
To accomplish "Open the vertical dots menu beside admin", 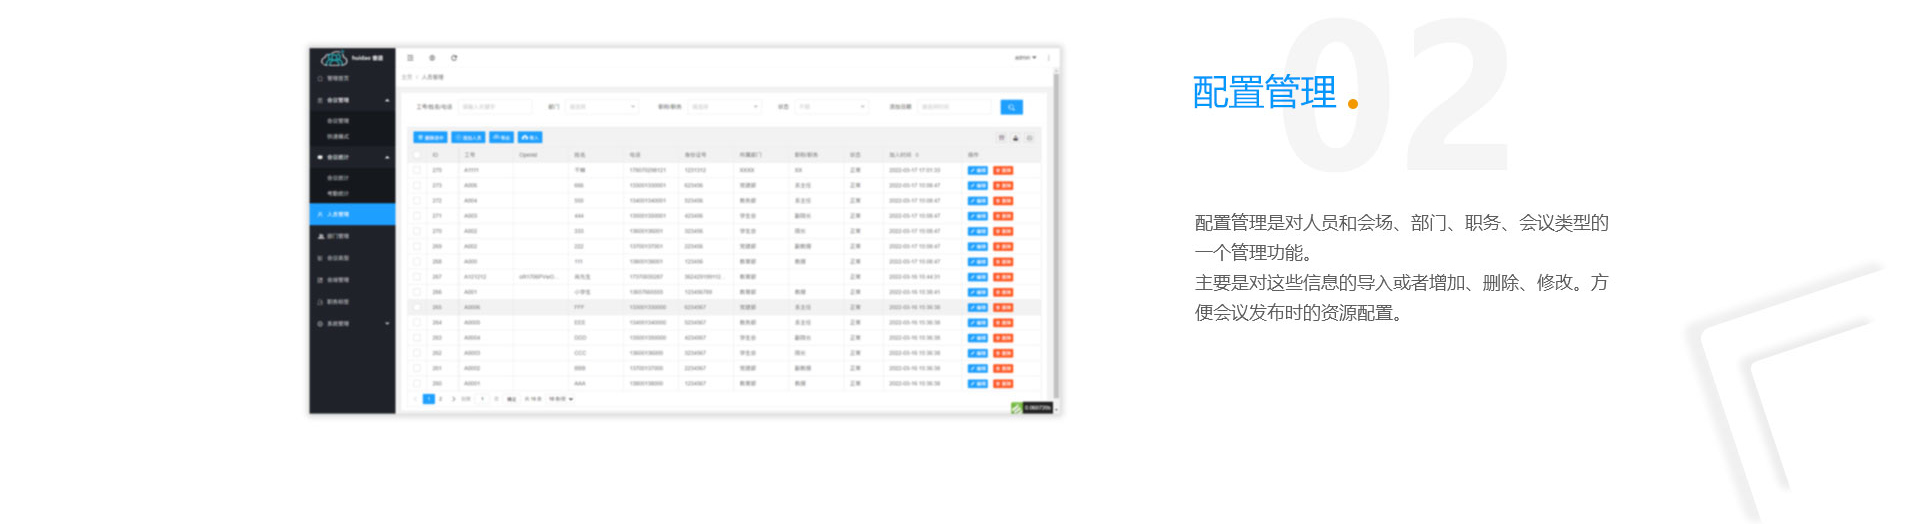I will tap(1049, 58).
